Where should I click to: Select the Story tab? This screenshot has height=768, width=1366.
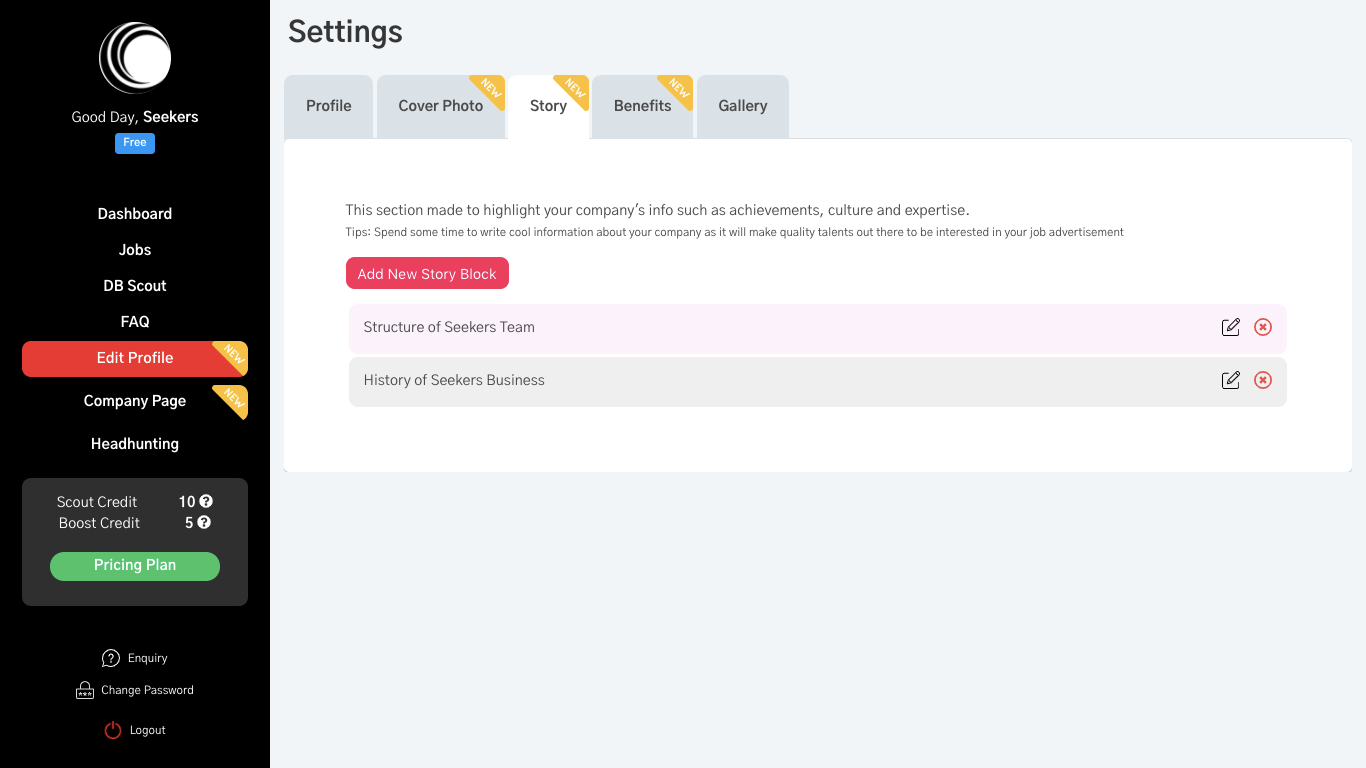click(548, 106)
